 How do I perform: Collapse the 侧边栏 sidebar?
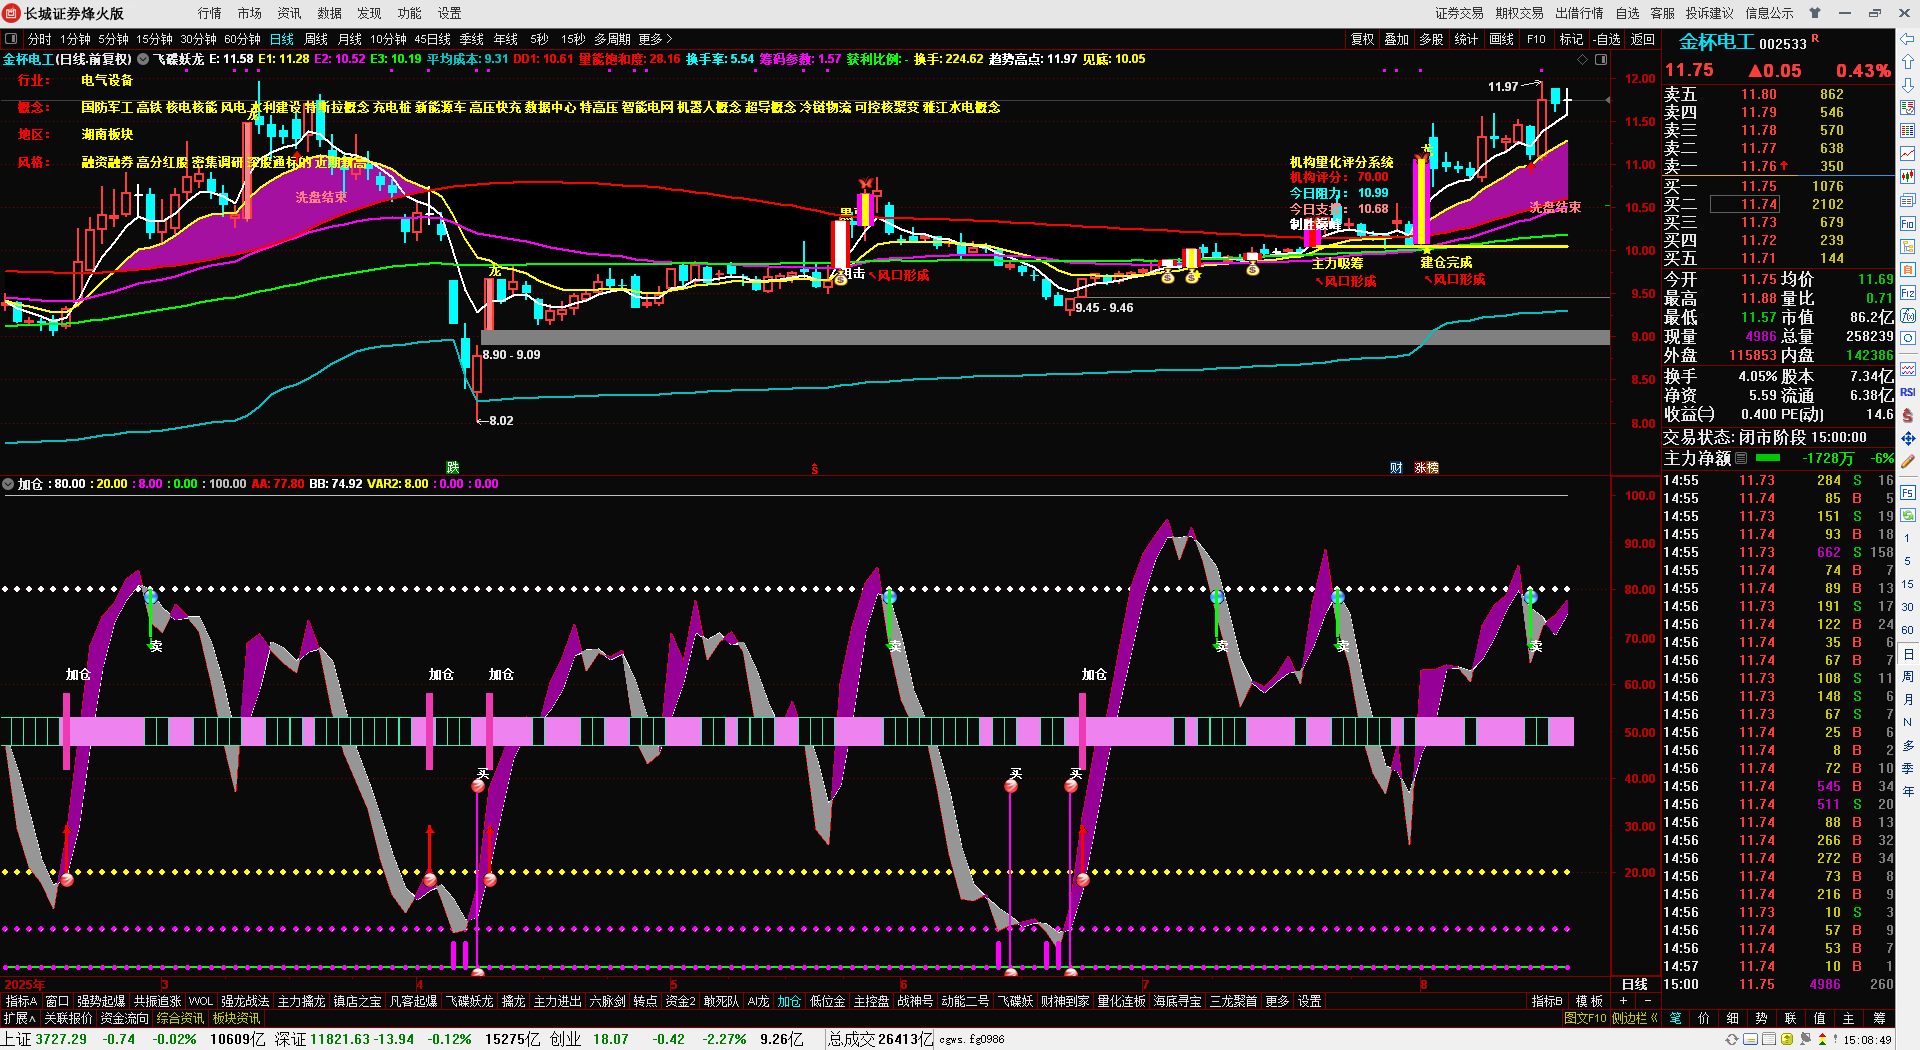(1634, 1018)
